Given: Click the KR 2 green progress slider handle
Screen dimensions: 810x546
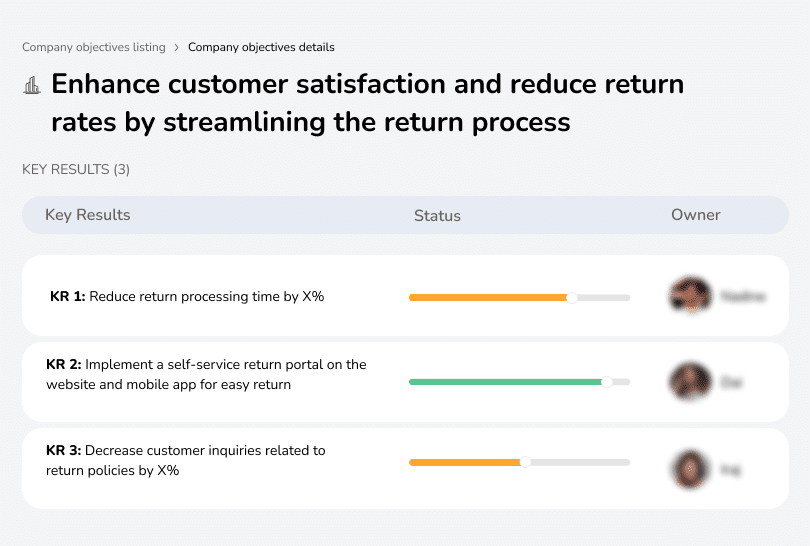Looking at the screenshot, I should [x=606, y=382].
